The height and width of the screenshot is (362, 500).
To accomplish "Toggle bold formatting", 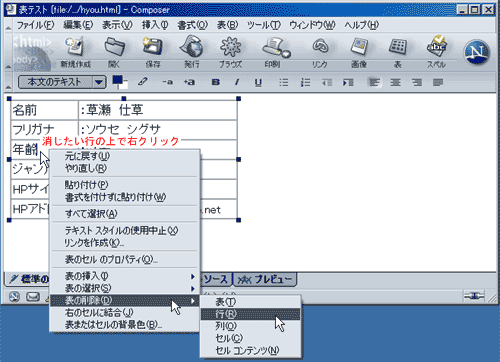I will pos(216,82).
